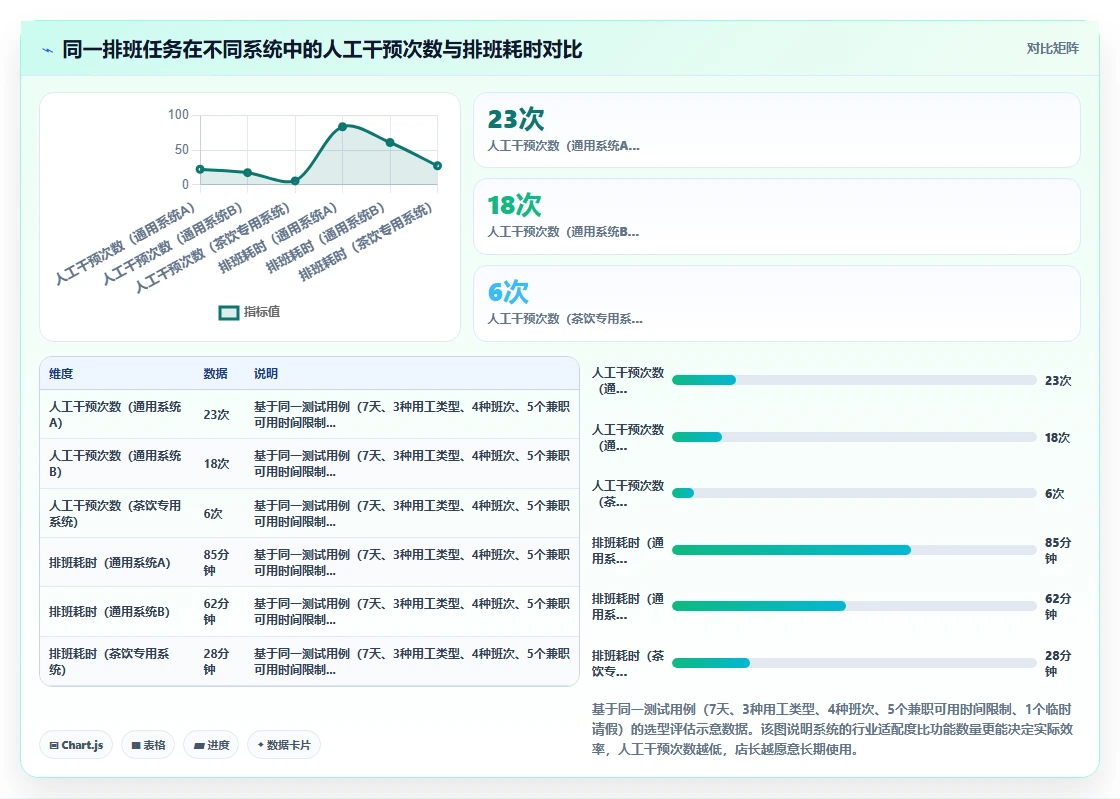Click the 18次 data card
The image size is (1120, 799).
coord(776,216)
